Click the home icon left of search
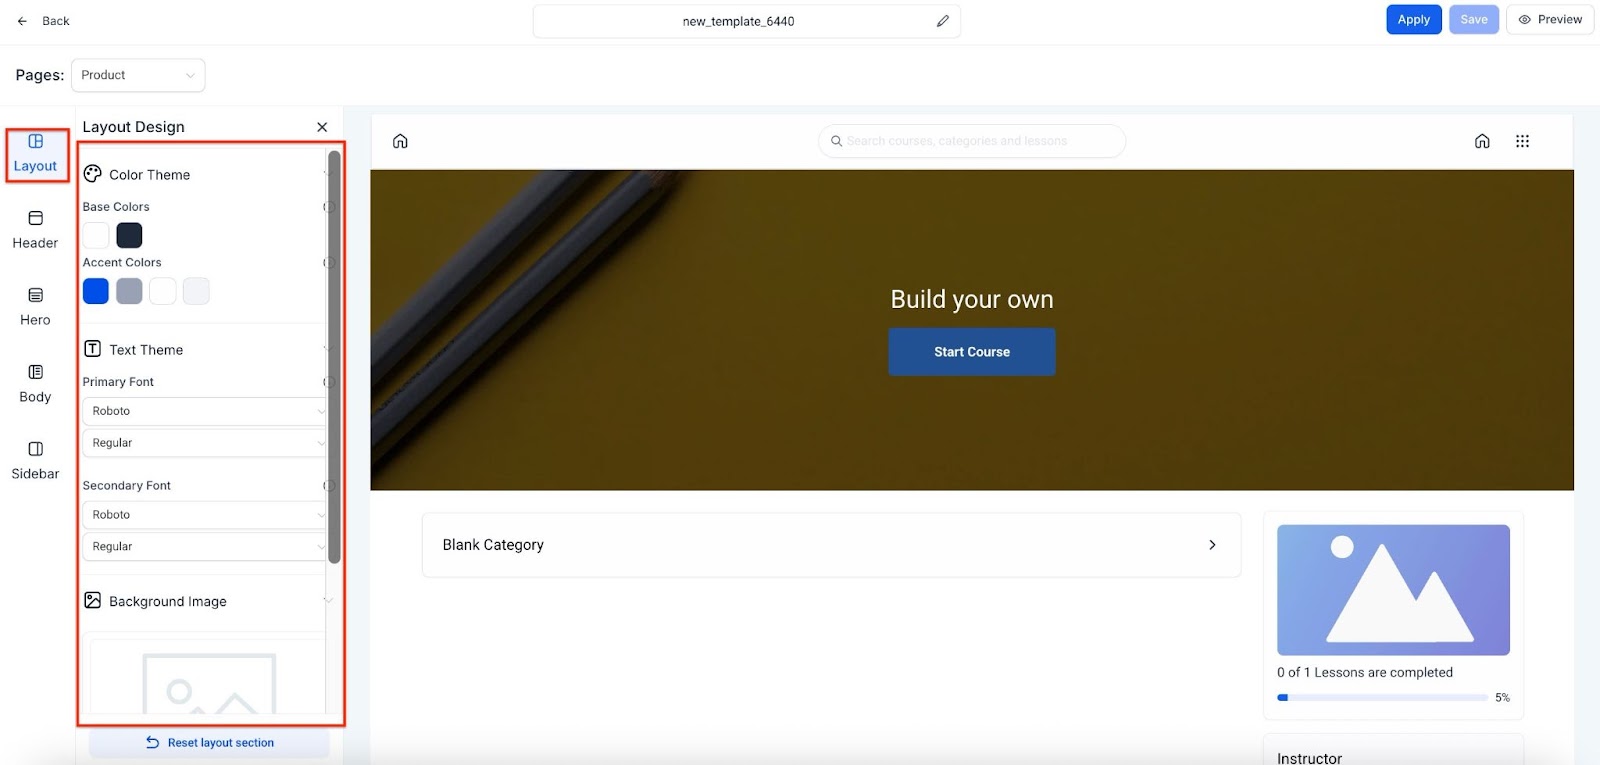Screen dimensions: 1600x765 (400, 141)
